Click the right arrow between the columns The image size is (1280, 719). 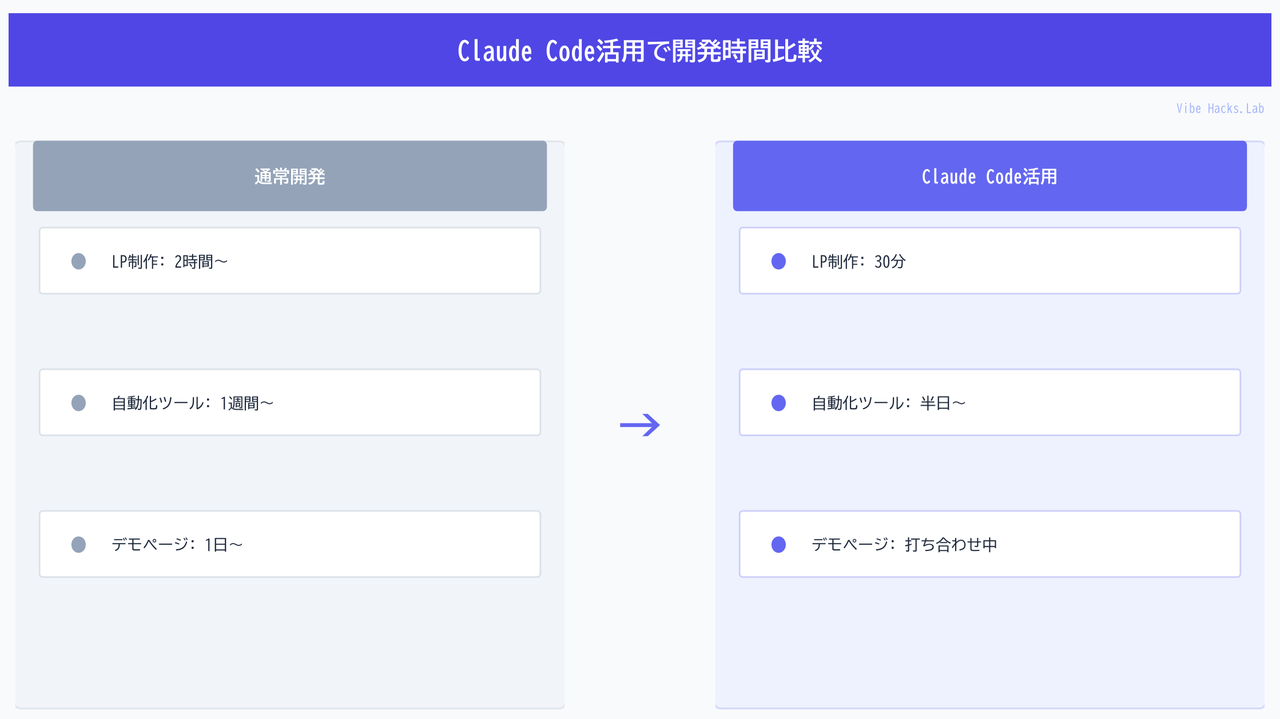(640, 425)
